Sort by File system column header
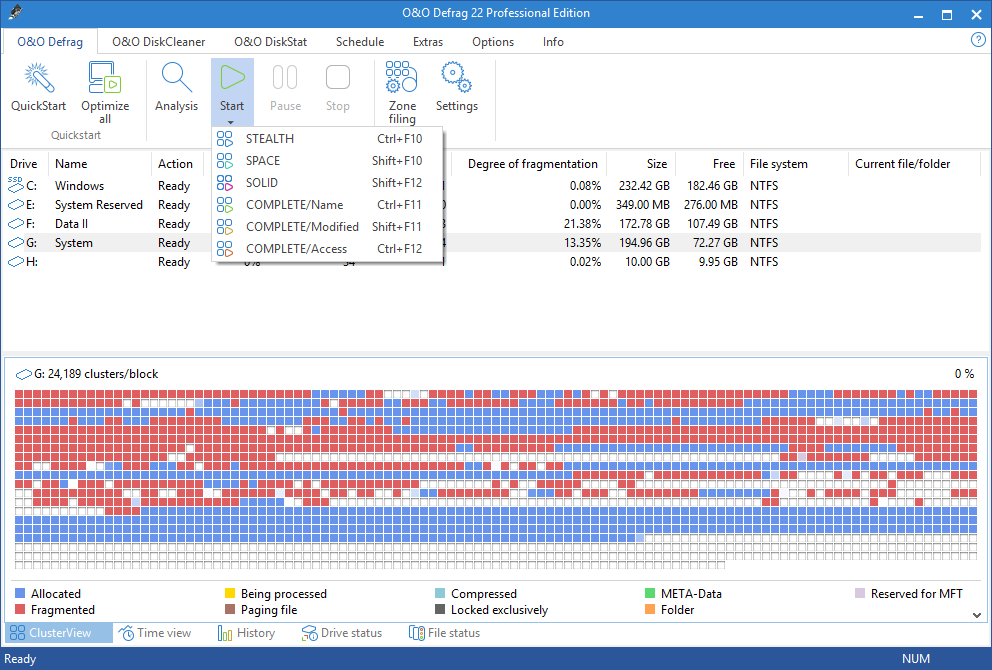 (x=796, y=164)
